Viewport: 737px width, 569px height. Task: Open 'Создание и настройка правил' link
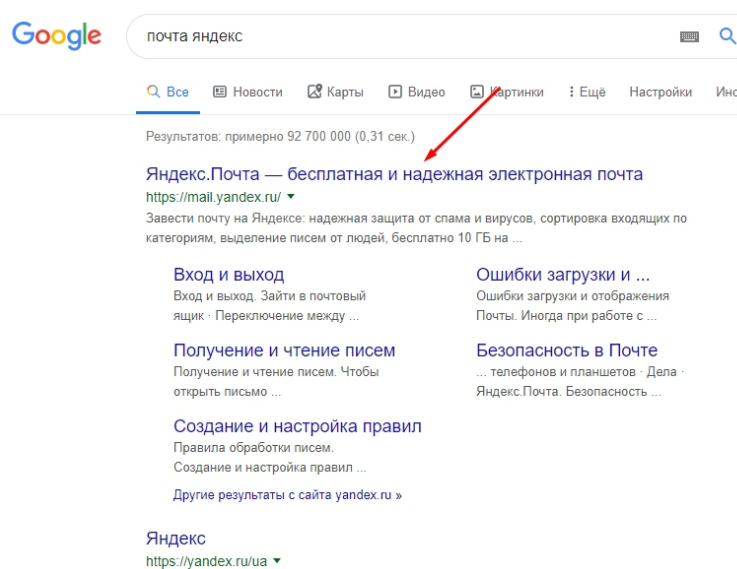pyautogui.click(x=297, y=426)
